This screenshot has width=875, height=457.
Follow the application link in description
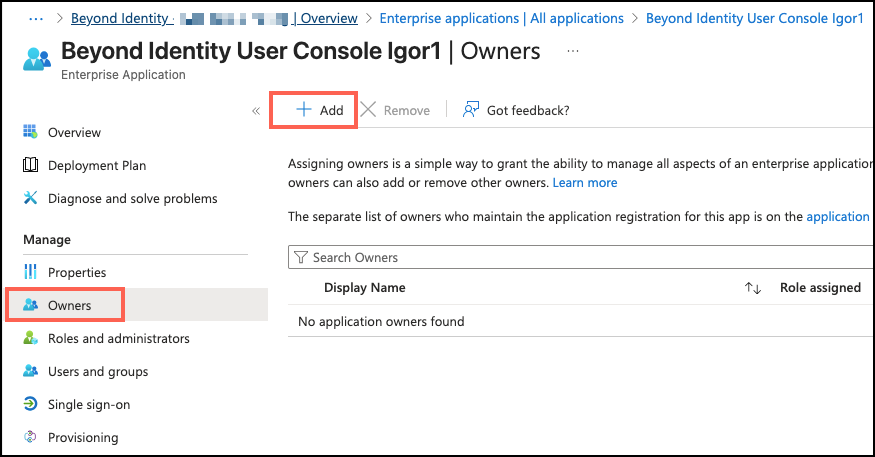coord(838,217)
